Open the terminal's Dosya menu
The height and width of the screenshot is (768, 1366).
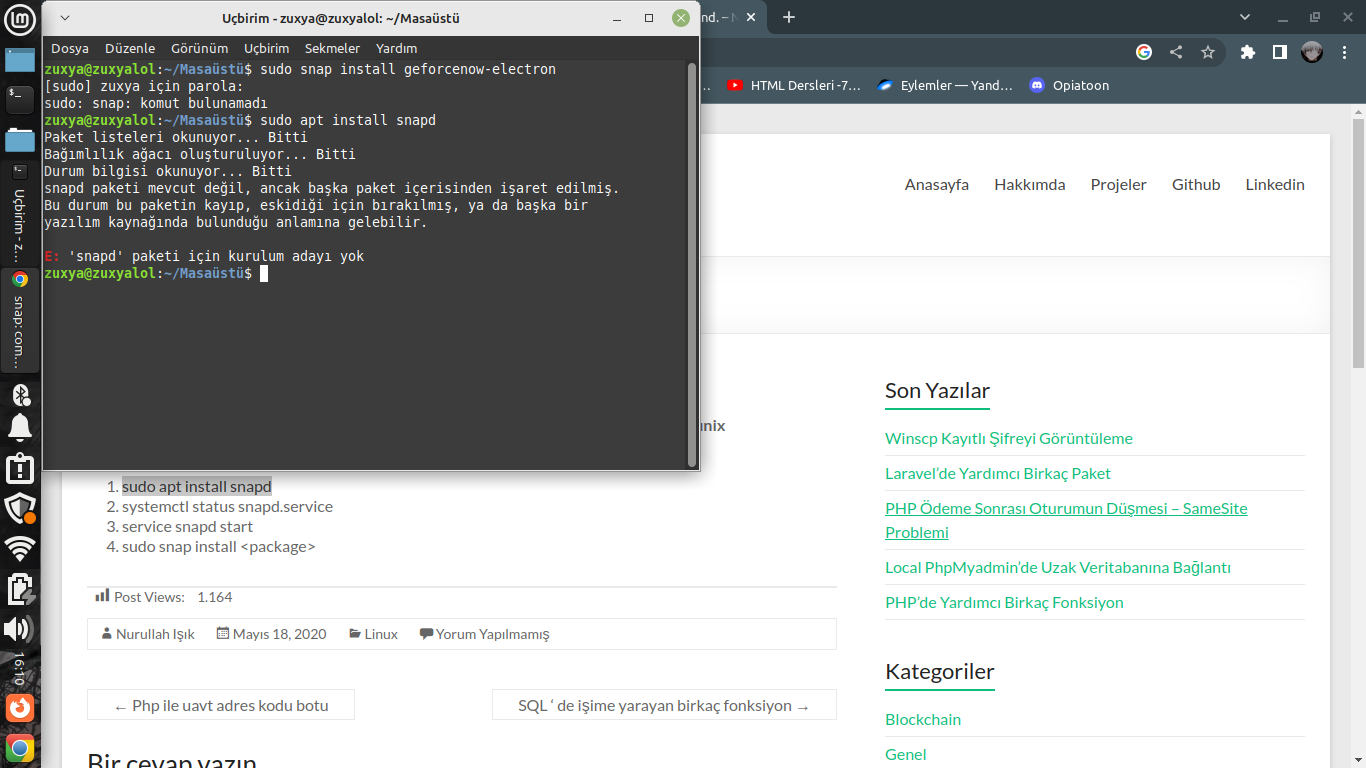70,48
